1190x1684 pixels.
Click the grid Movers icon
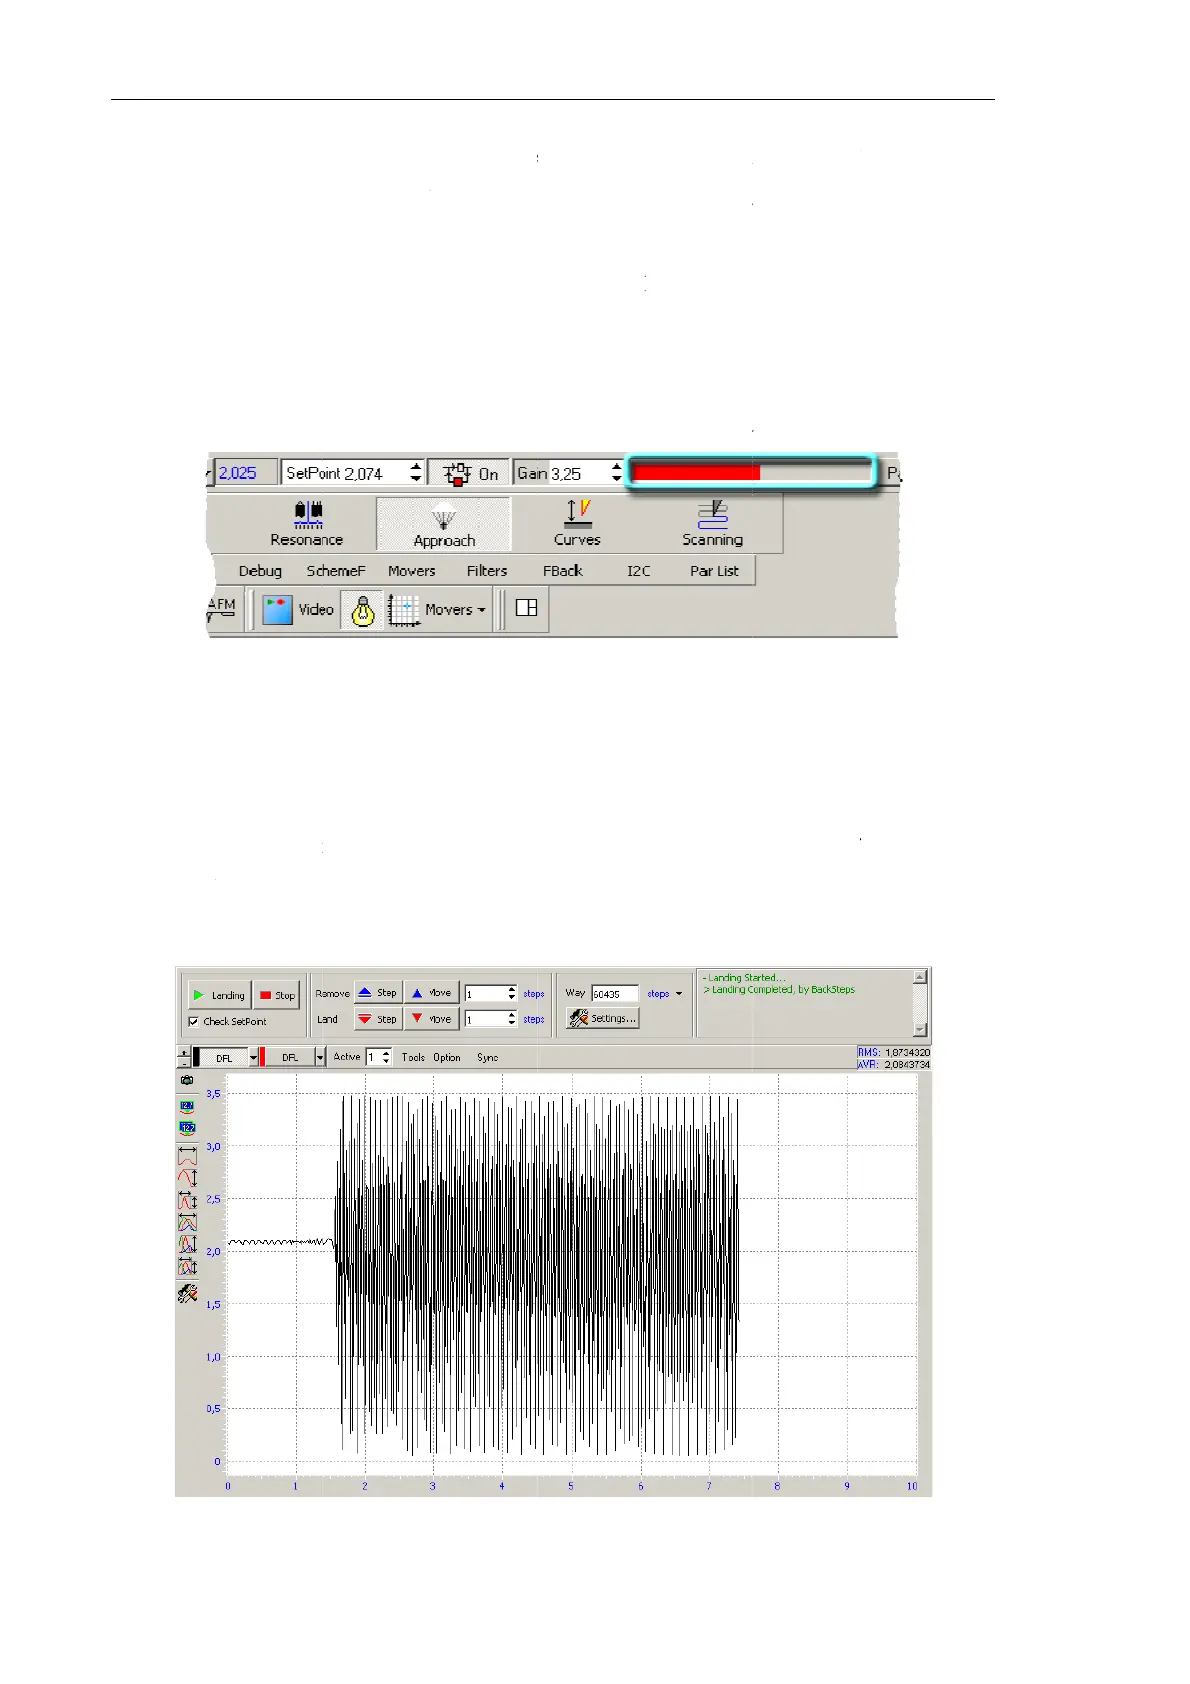pyautogui.click(x=404, y=610)
